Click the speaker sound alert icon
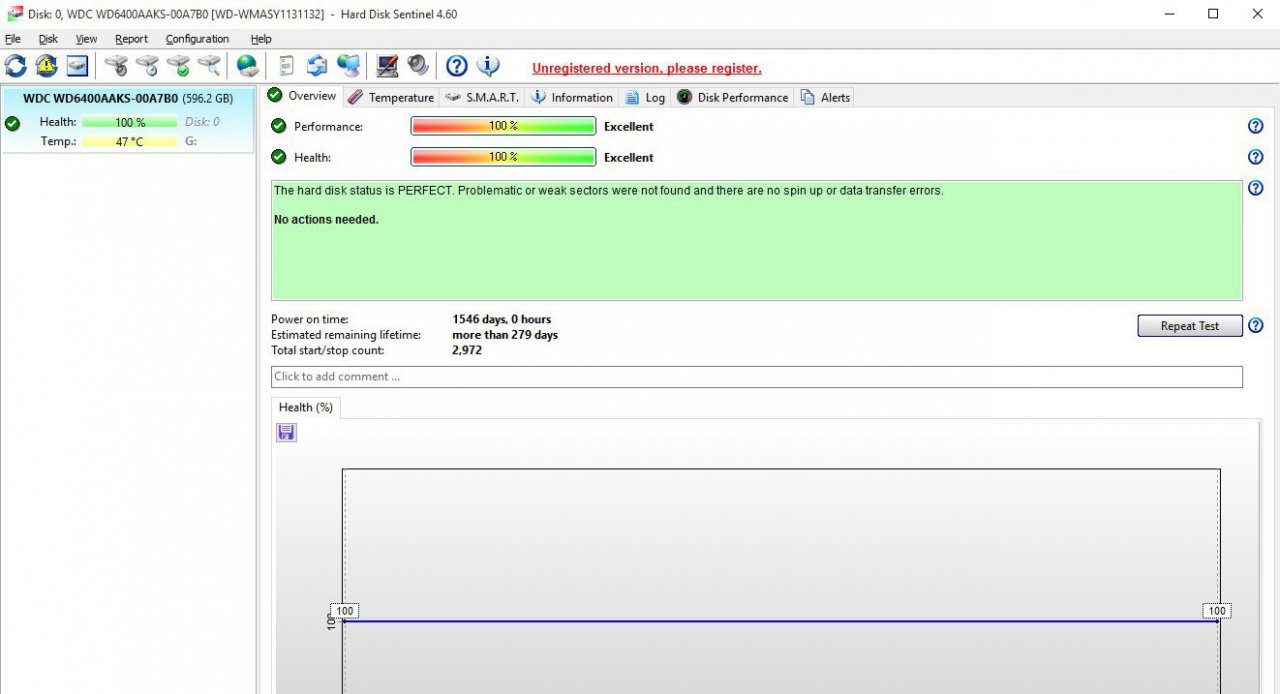Image resolution: width=1280 pixels, height=694 pixels. (418, 66)
